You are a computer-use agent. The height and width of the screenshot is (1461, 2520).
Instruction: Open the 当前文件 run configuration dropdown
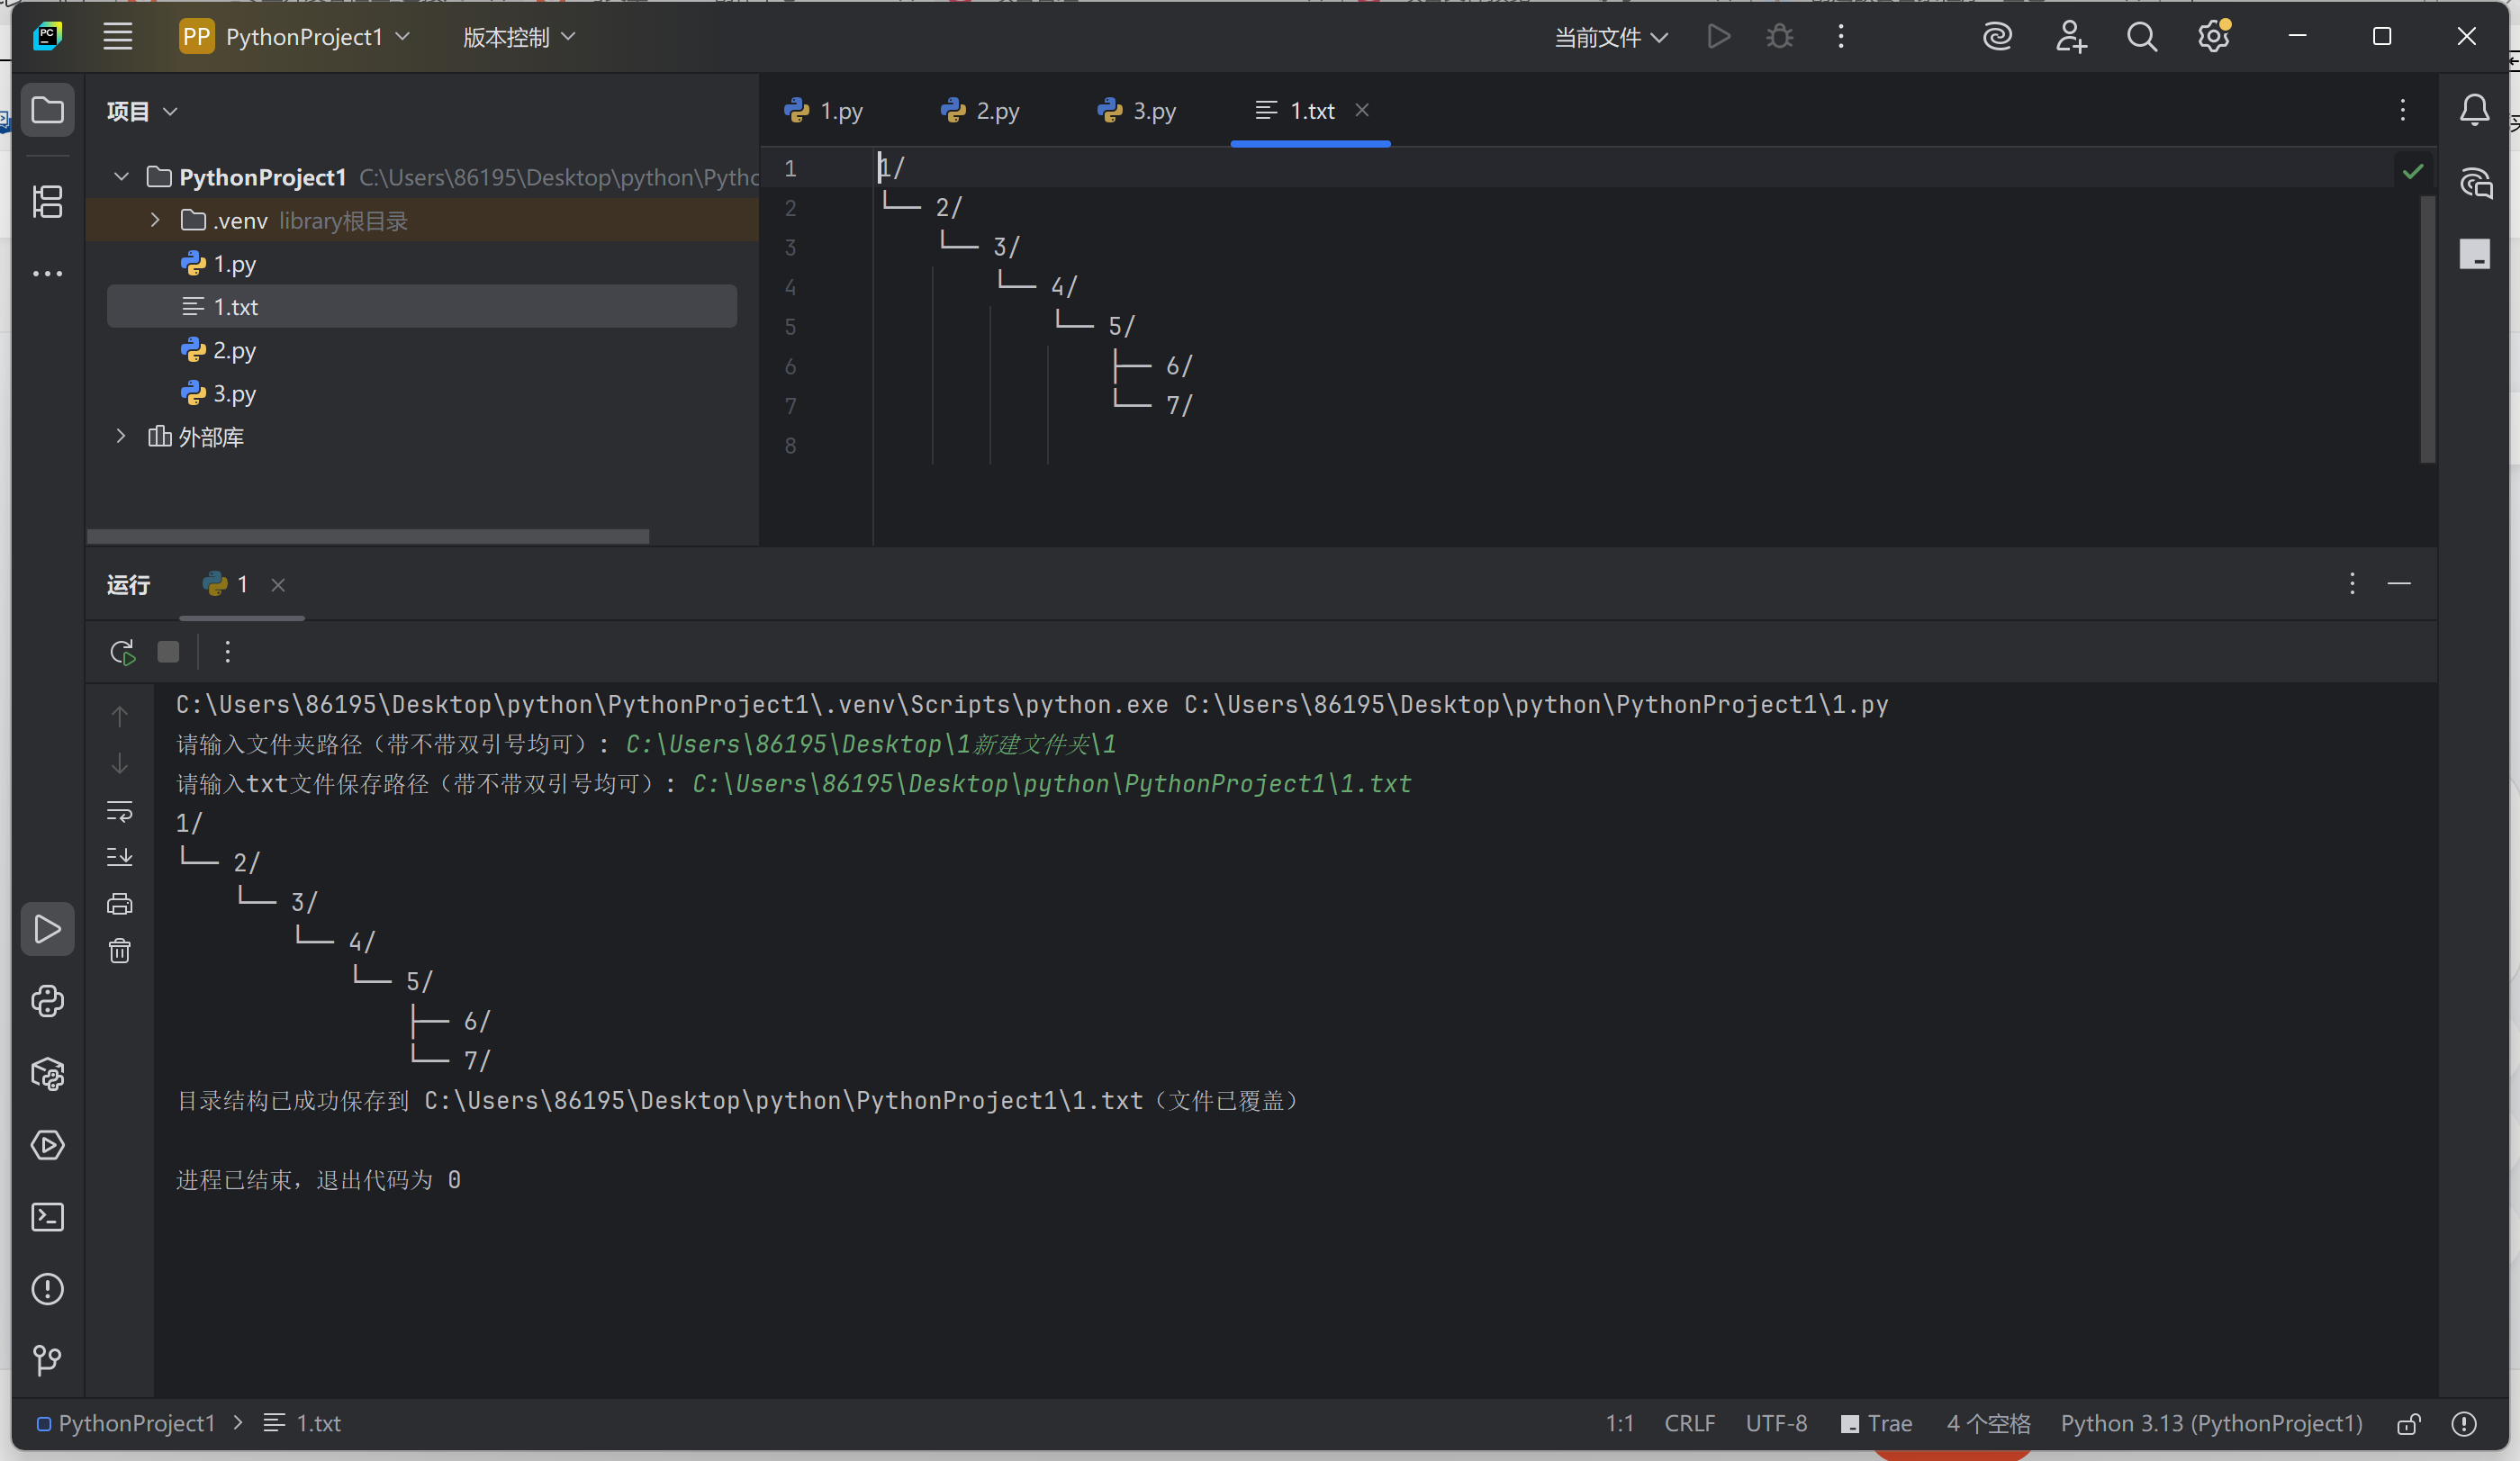pos(1610,38)
